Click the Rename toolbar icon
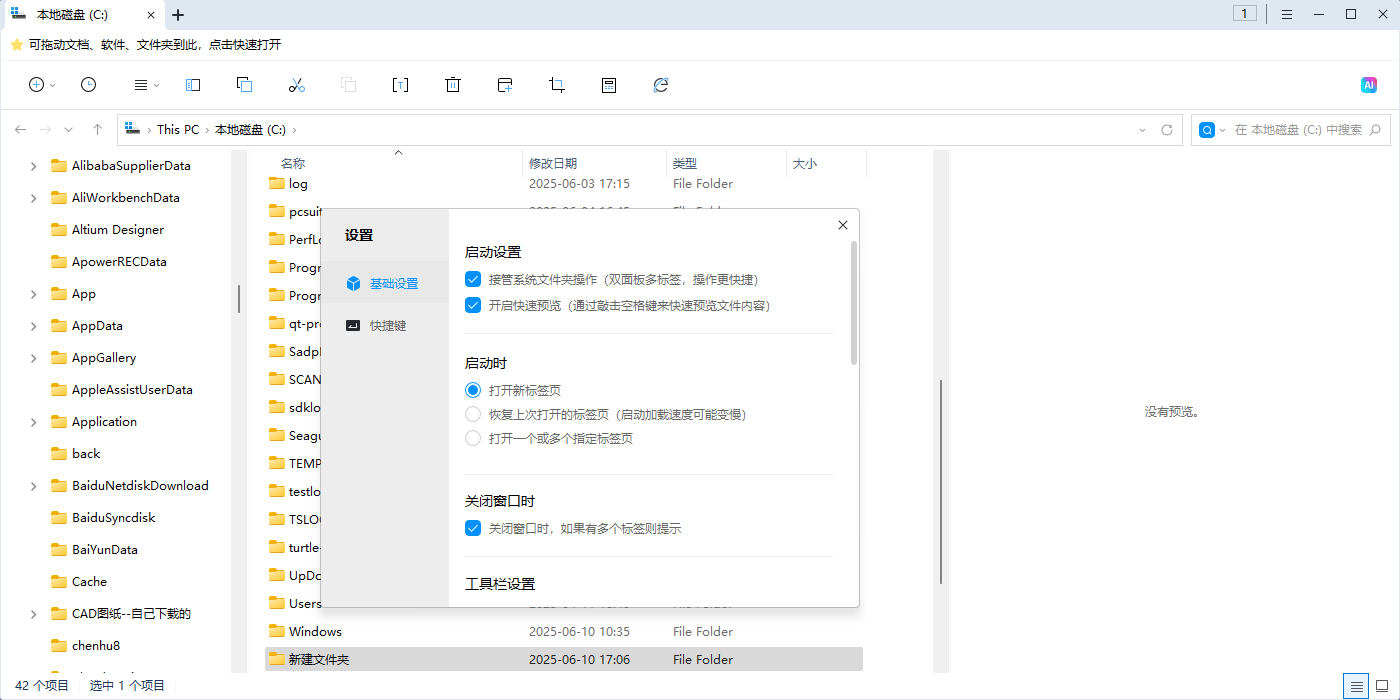 pyautogui.click(x=400, y=85)
